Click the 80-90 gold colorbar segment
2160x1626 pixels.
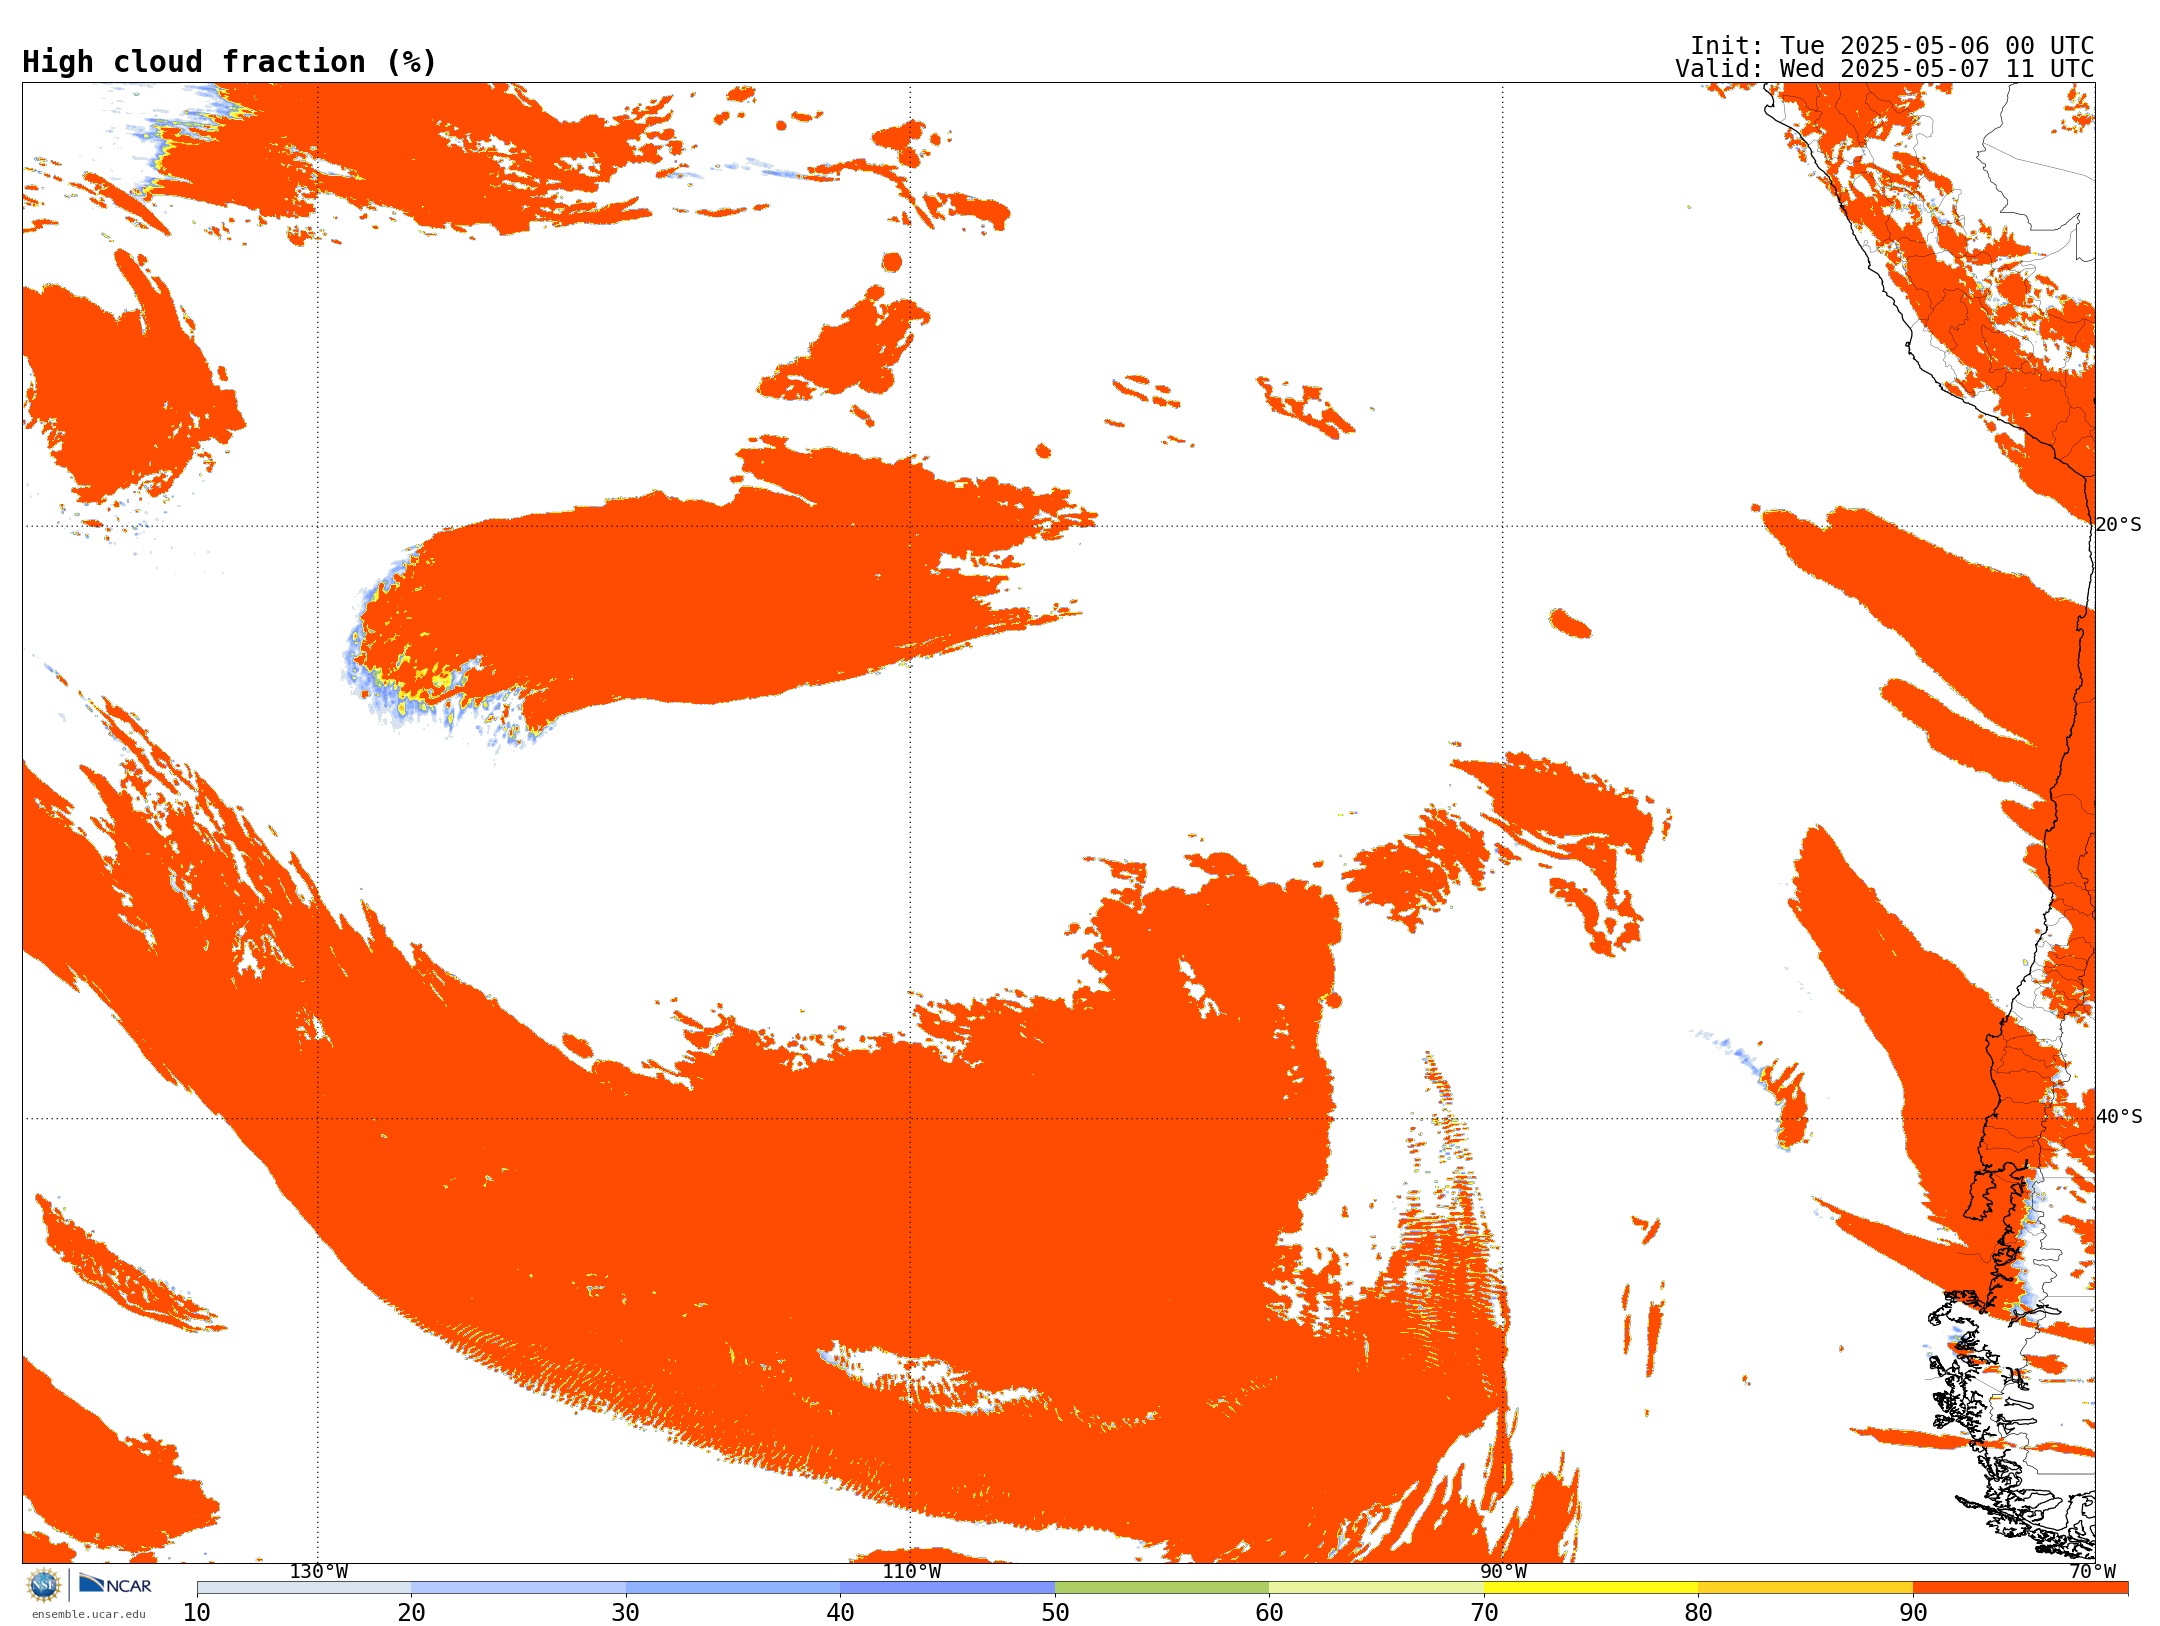tap(1805, 1588)
